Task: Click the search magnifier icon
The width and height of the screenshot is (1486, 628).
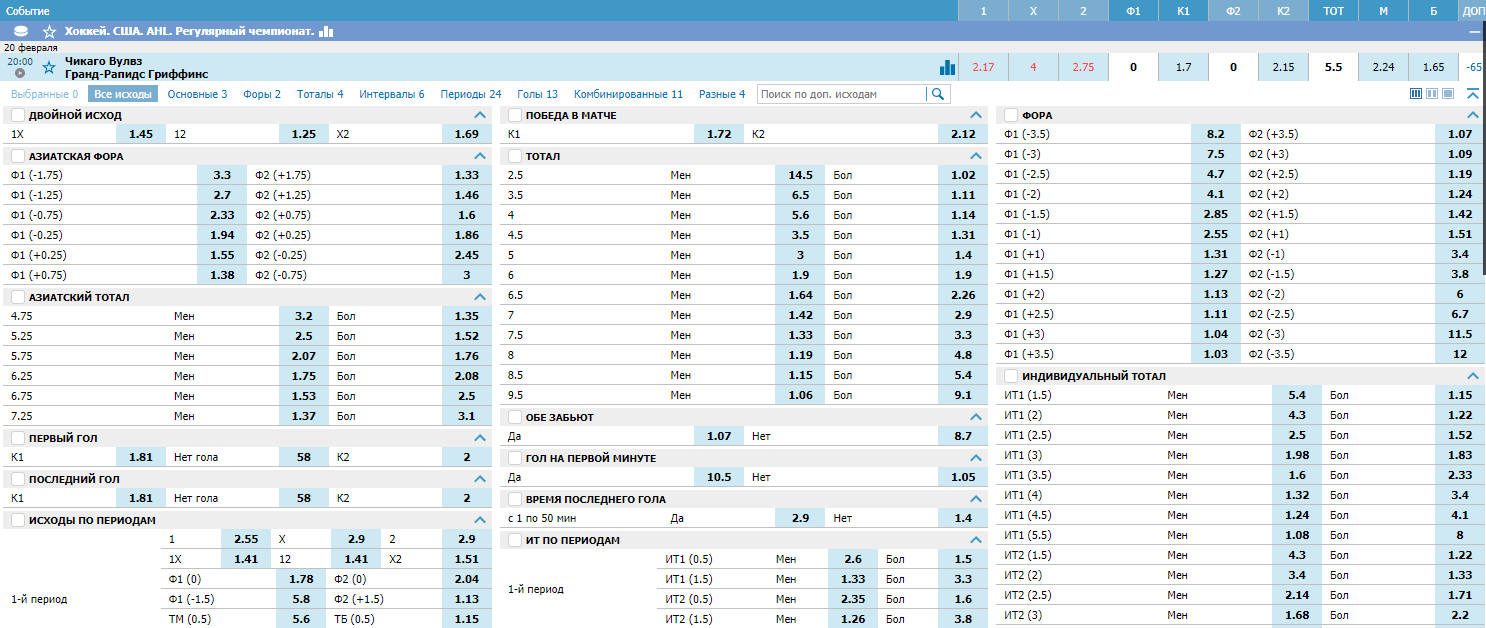Action: coord(938,94)
